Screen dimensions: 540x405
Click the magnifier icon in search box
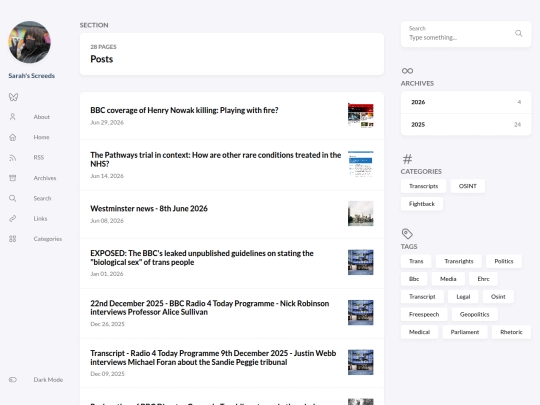519,33
